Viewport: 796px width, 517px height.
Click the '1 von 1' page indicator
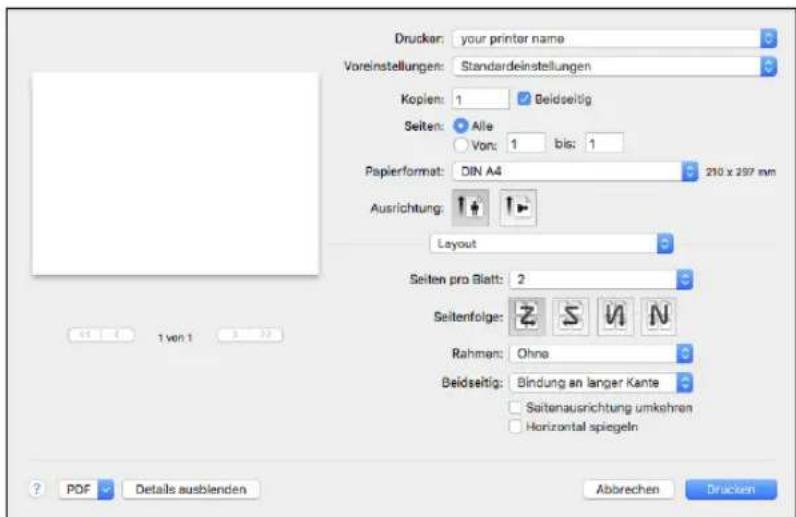(175, 338)
